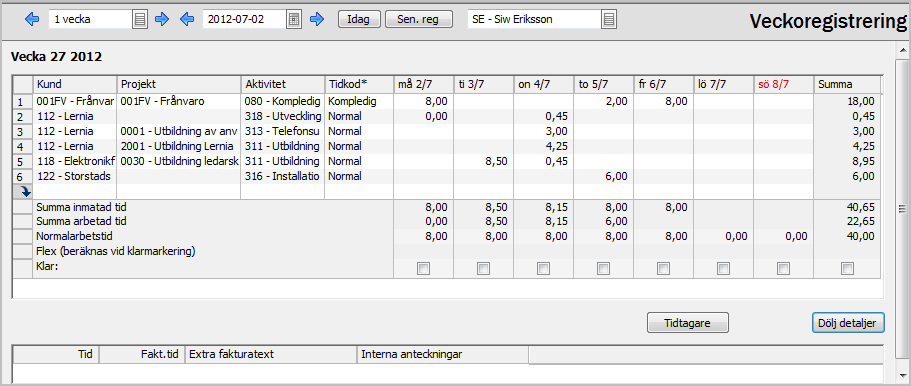Click the 8,50 cell in row 5
Screen dimensions: 911x386
(483, 161)
